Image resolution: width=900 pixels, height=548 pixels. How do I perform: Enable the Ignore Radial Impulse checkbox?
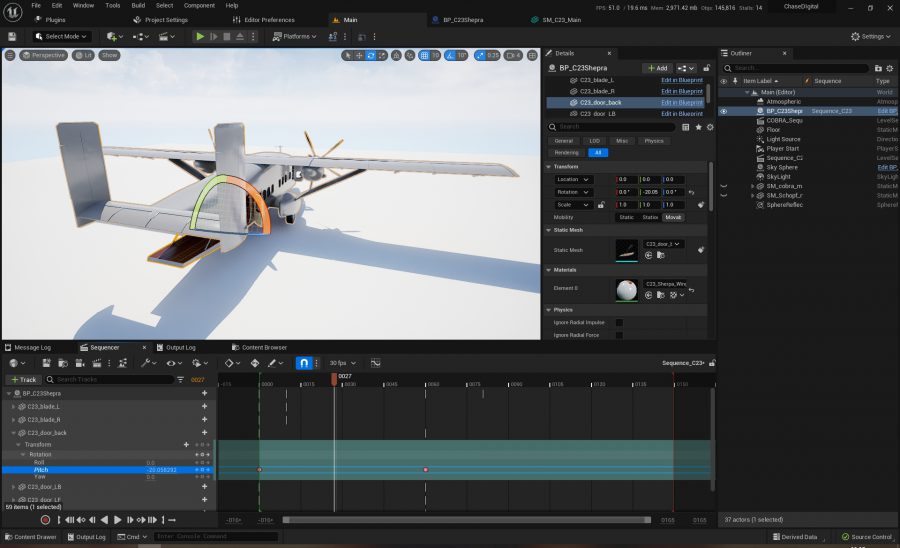(619, 322)
